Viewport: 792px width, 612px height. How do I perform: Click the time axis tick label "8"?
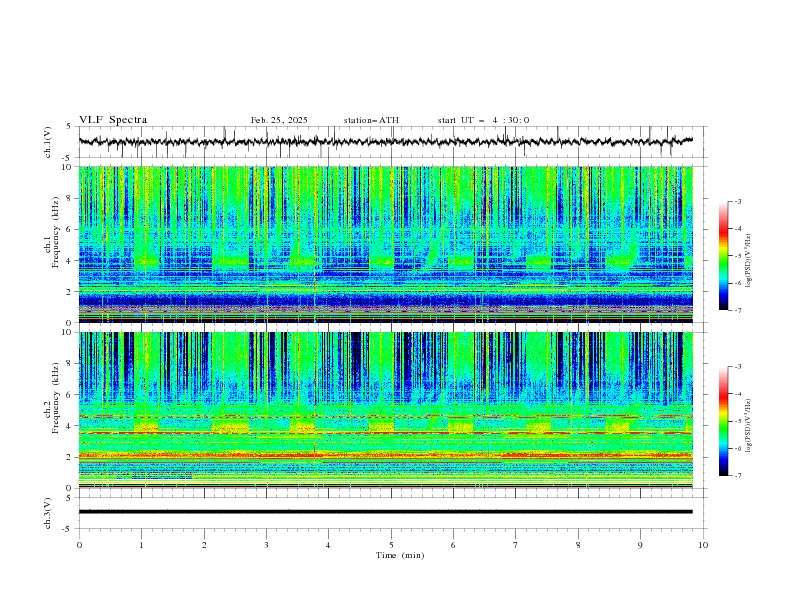pyautogui.click(x=578, y=545)
